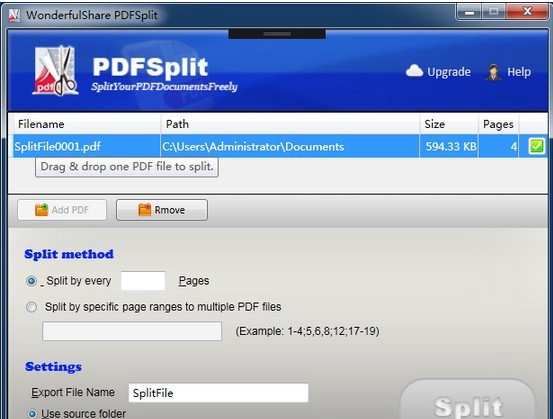Image resolution: width=553 pixels, height=419 pixels.
Task: Sort by the Path column header
Action: [290, 124]
